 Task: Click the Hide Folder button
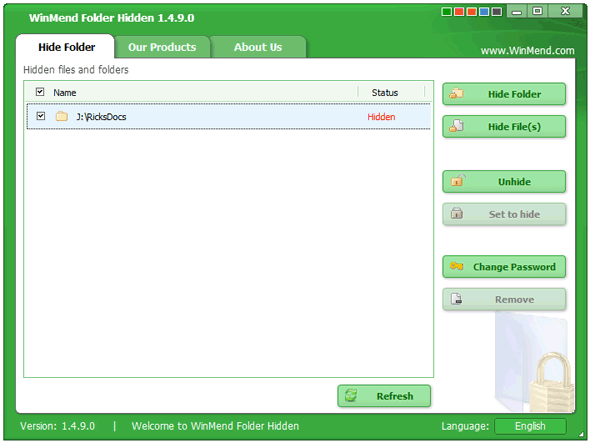(x=504, y=94)
